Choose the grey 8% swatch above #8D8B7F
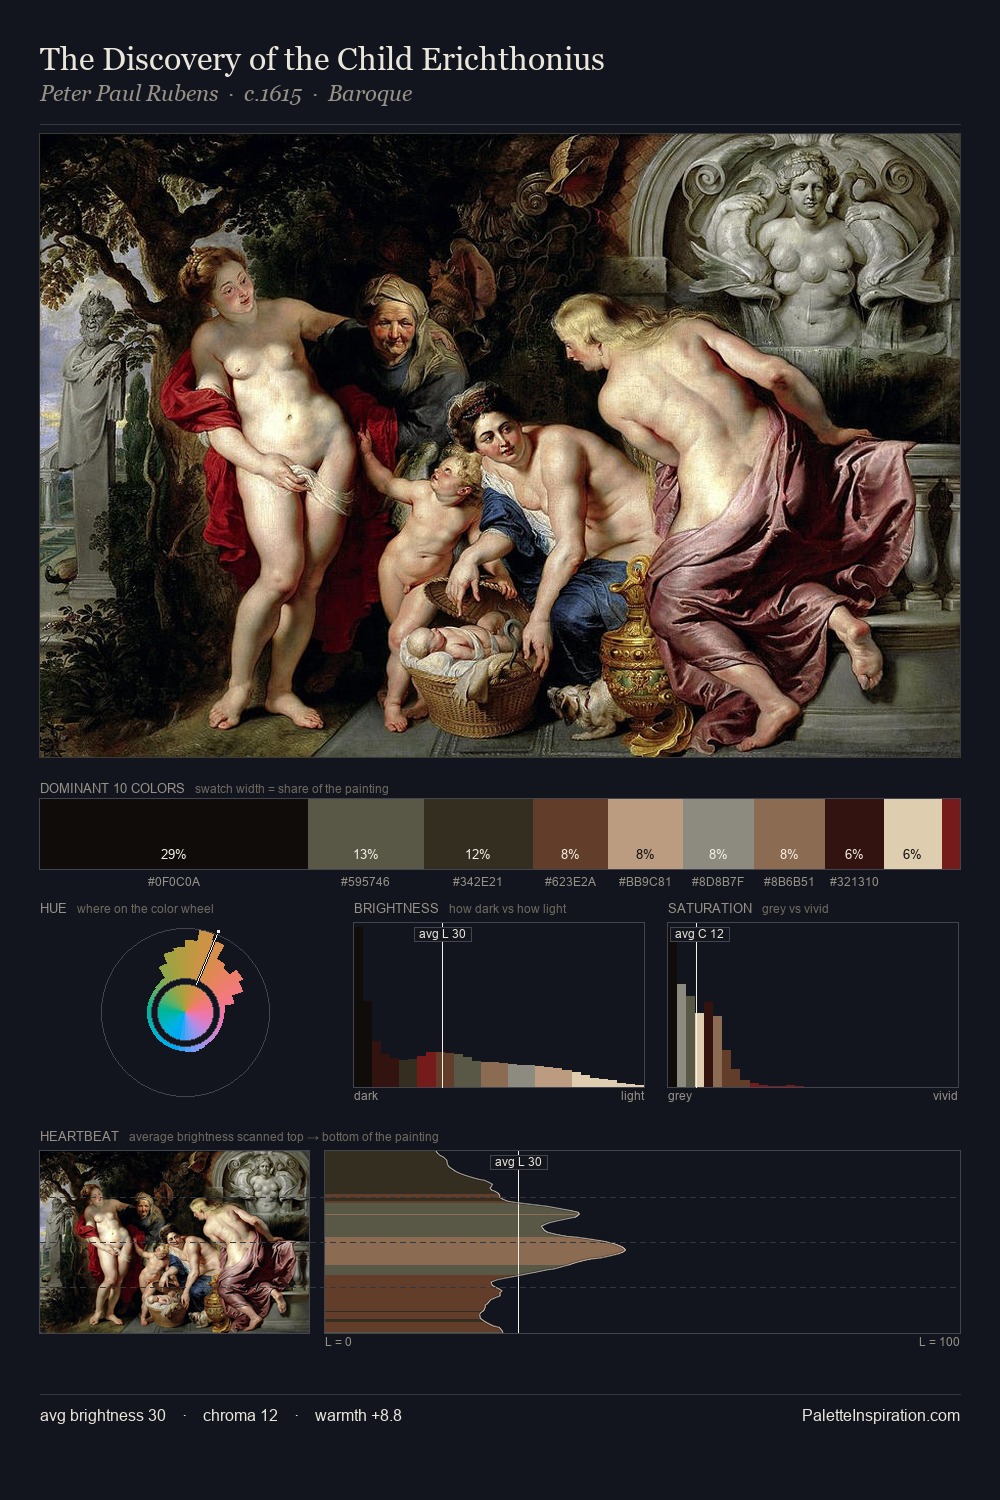The image size is (1000, 1500). click(x=718, y=834)
